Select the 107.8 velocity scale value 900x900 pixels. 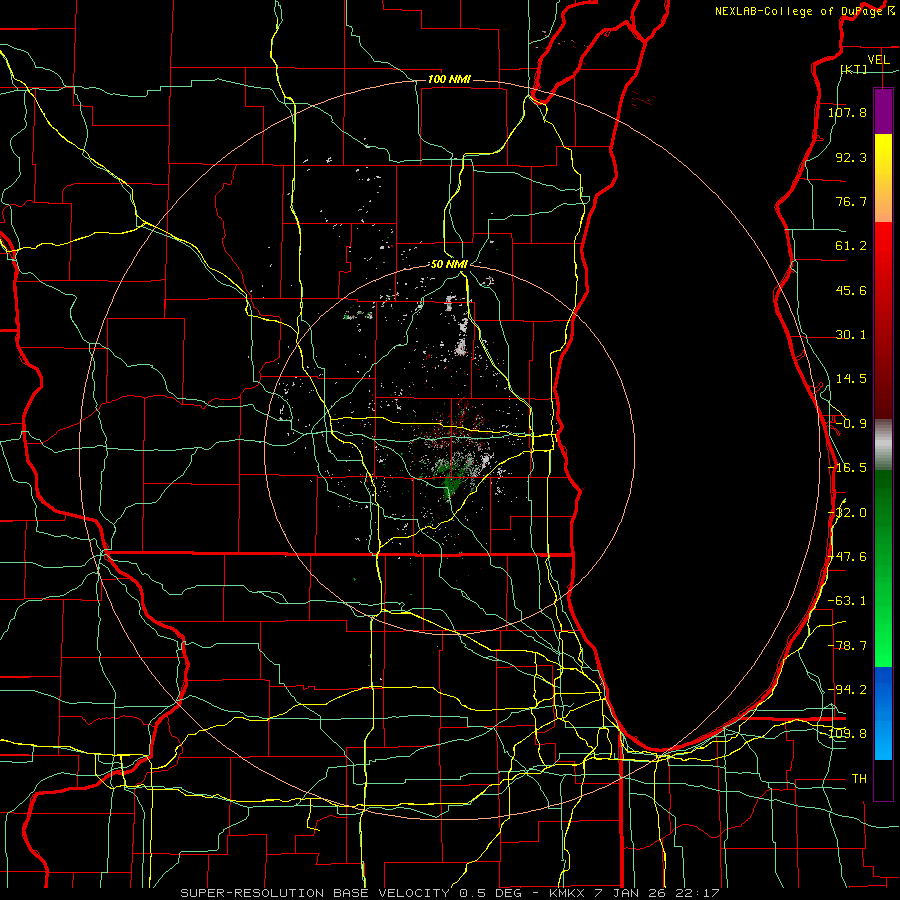click(x=848, y=112)
